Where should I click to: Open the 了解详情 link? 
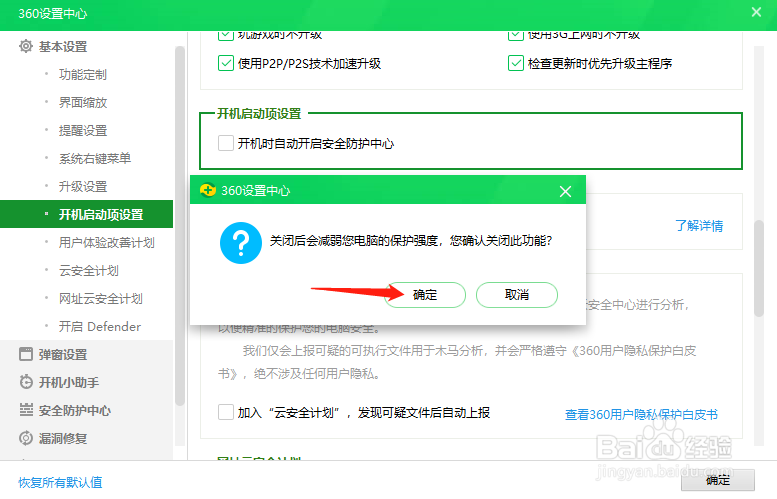(699, 226)
